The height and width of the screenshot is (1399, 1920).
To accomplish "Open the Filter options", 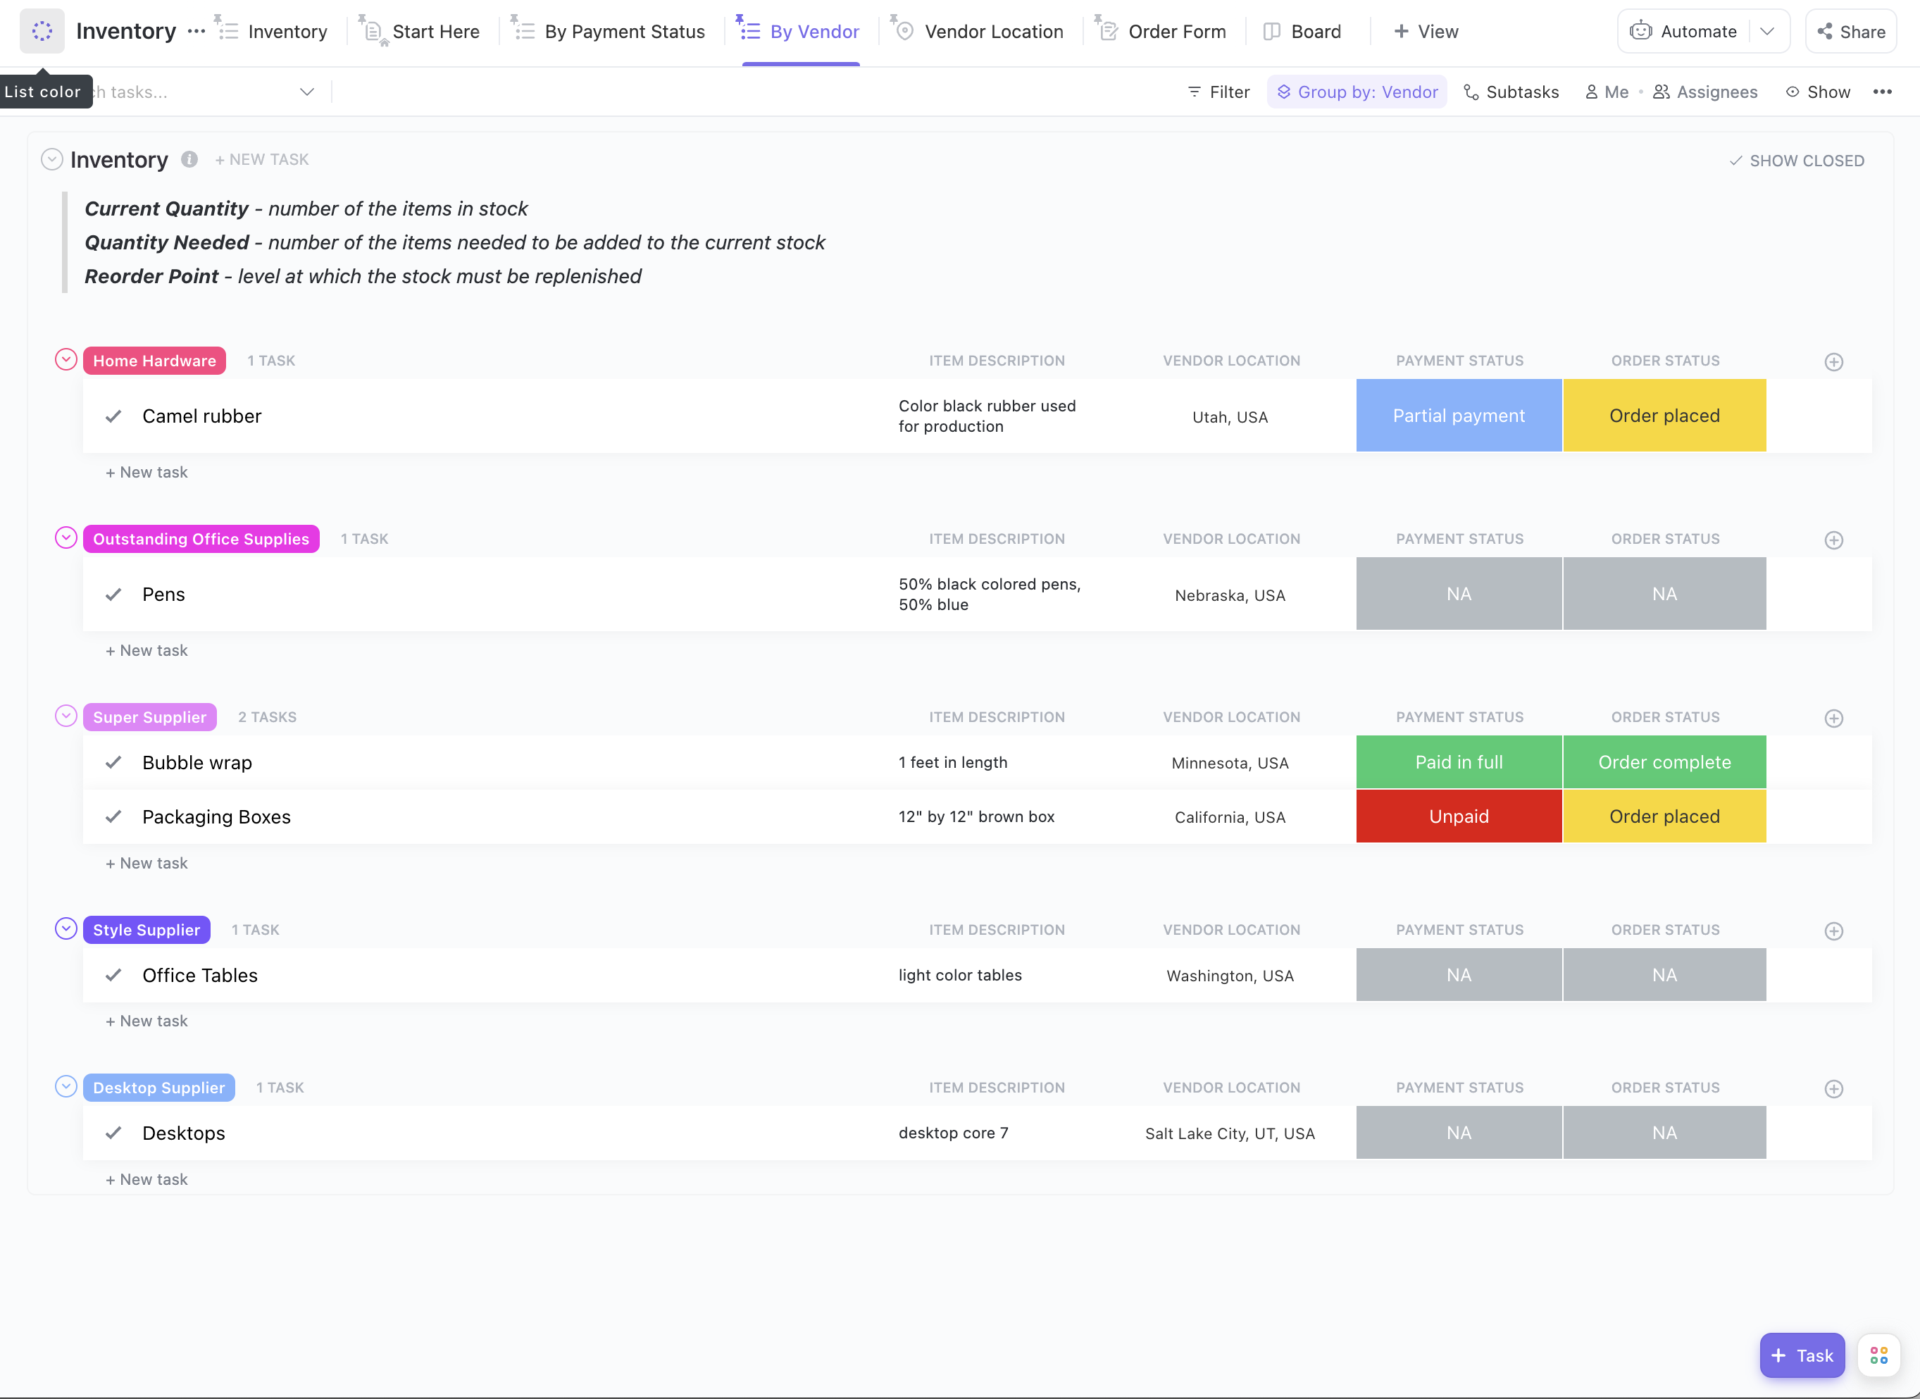I will tap(1217, 91).
